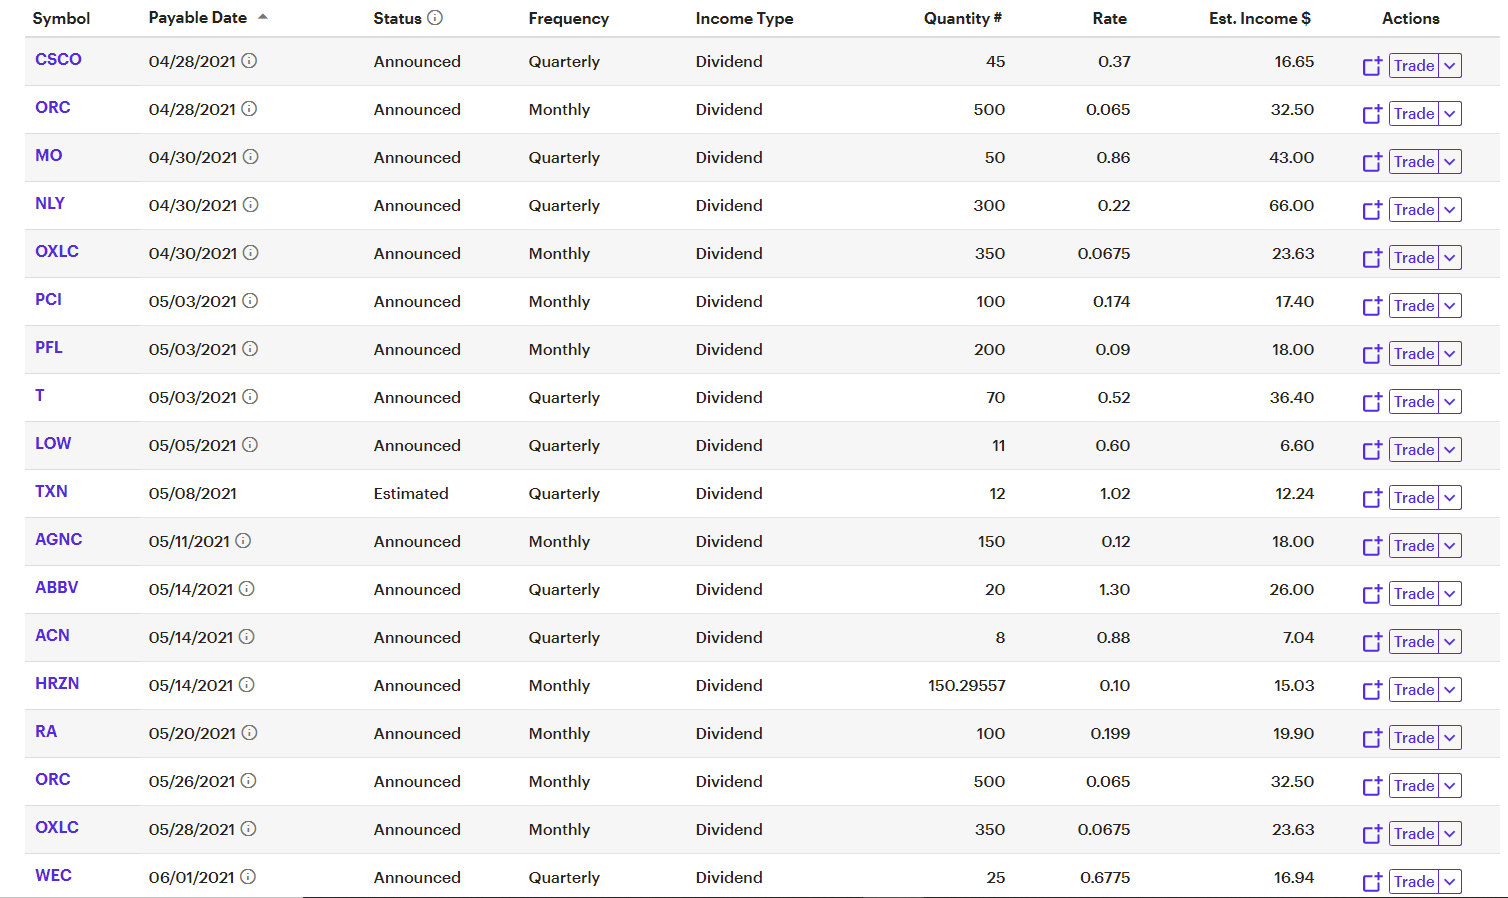The height and width of the screenshot is (898, 1508).
Task: Click the add-note icon in the NLY row
Action: click(x=1372, y=210)
